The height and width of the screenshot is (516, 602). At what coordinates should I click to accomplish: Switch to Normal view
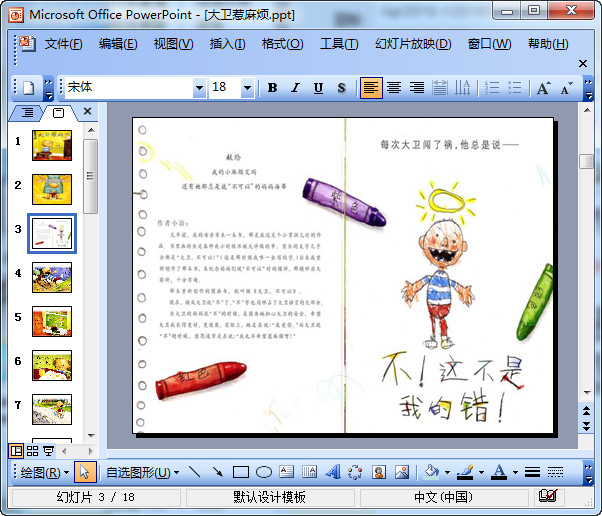[x=16, y=451]
